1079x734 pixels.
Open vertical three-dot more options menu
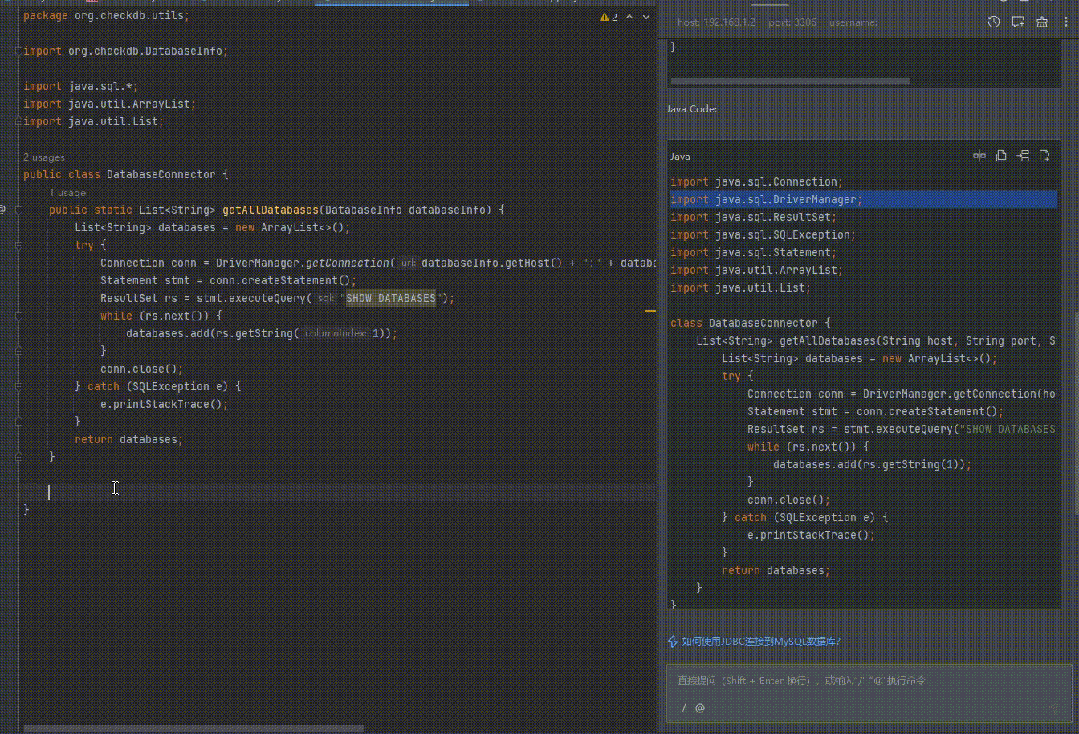pyautogui.click(x=1065, y=22)
